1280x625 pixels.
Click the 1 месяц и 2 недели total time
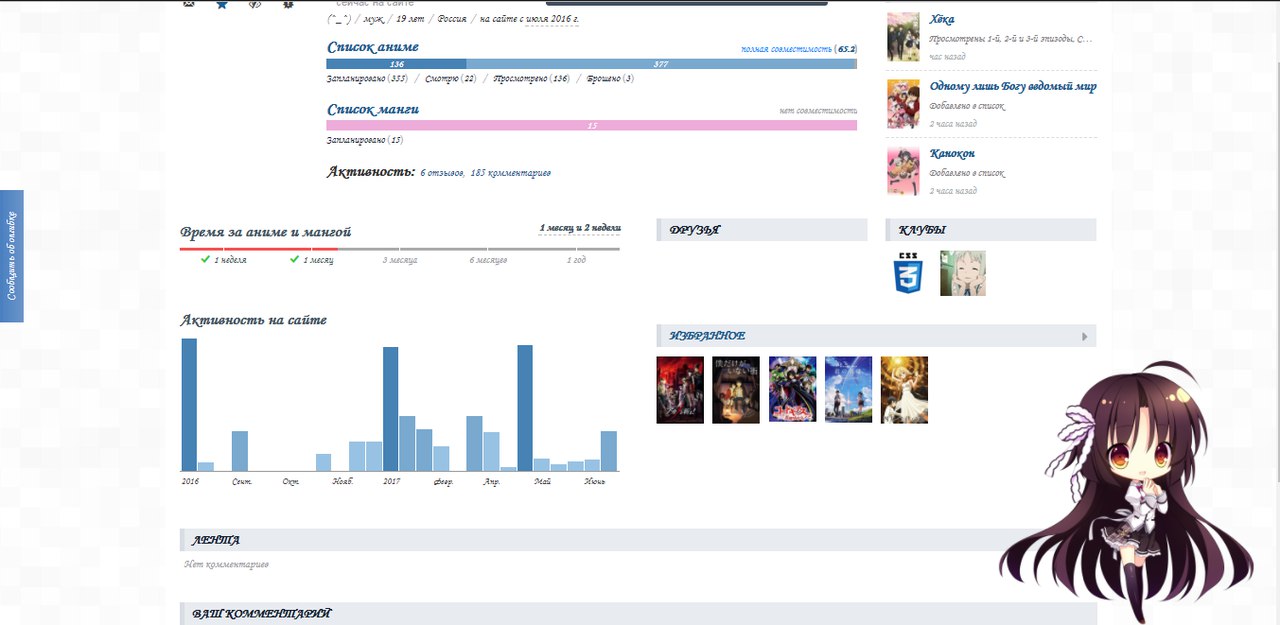tap(580, 229)
